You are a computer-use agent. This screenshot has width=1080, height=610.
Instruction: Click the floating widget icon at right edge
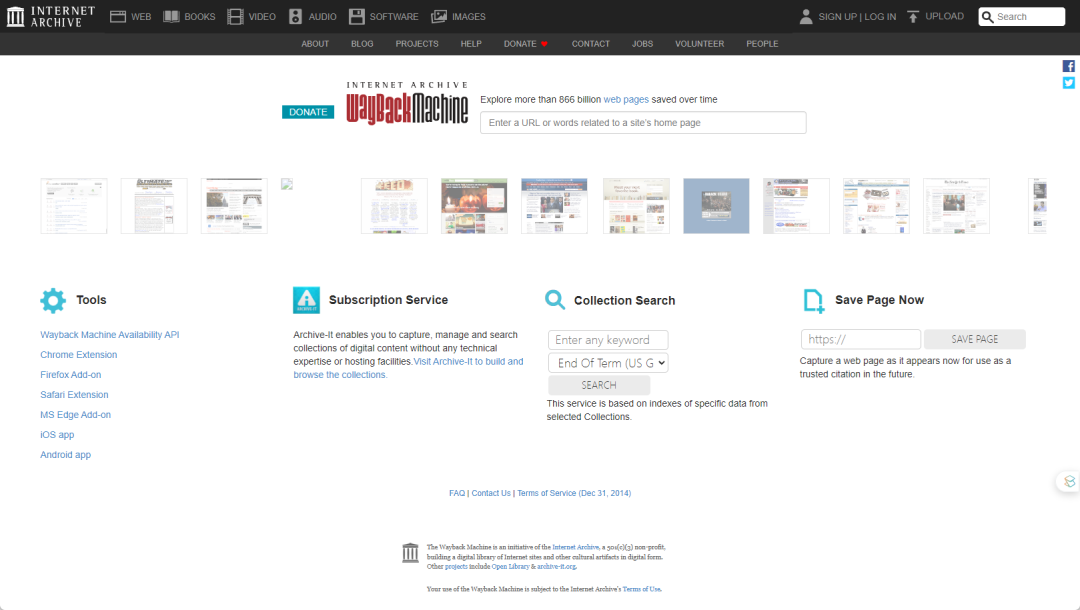pos(1069,481)
